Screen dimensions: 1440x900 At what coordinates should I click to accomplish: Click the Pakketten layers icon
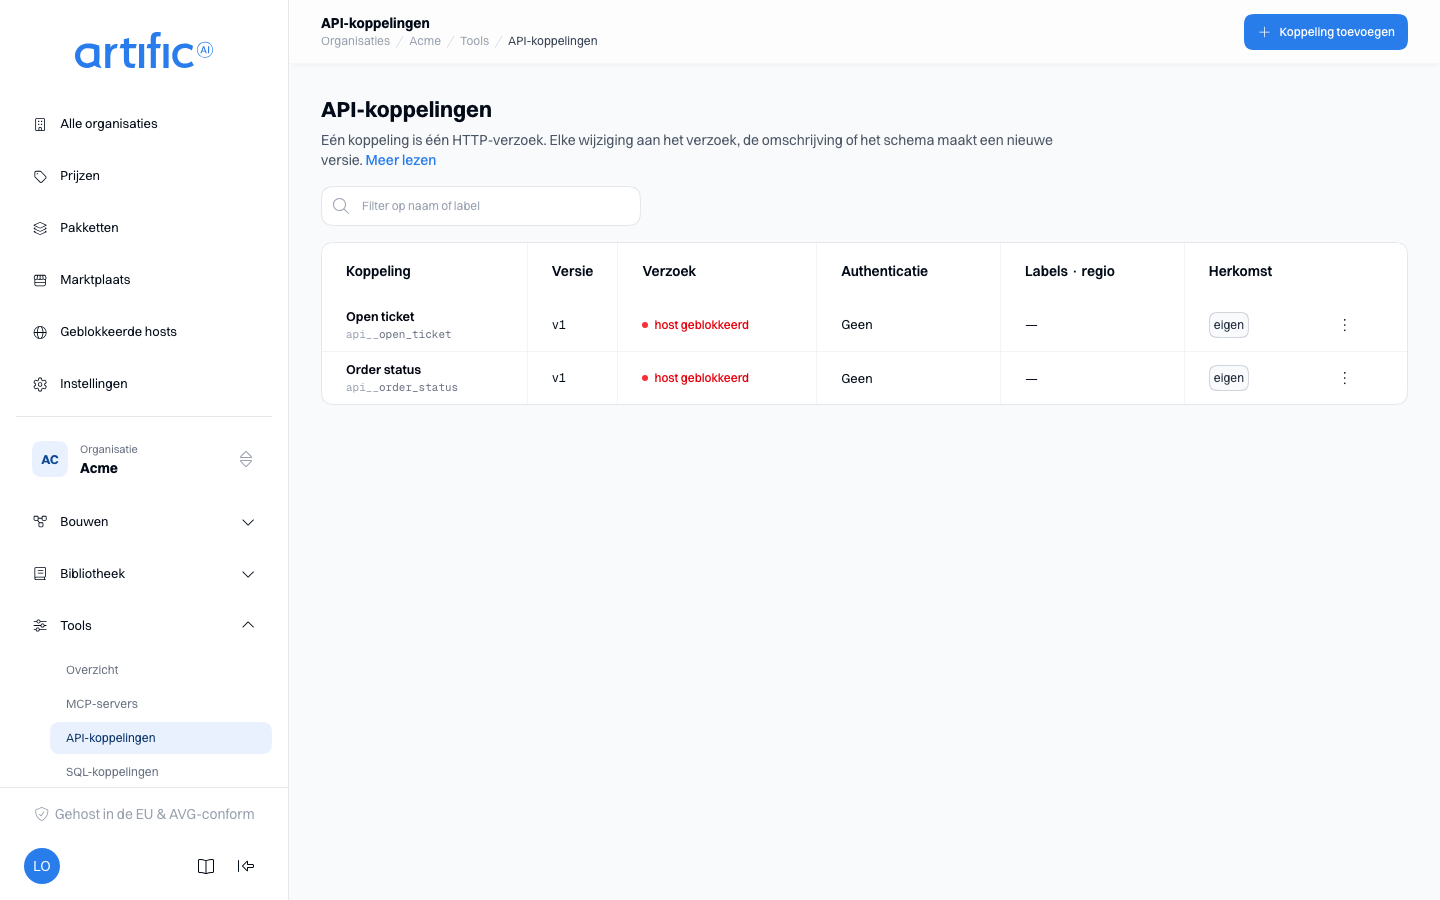tap(40, 228)
